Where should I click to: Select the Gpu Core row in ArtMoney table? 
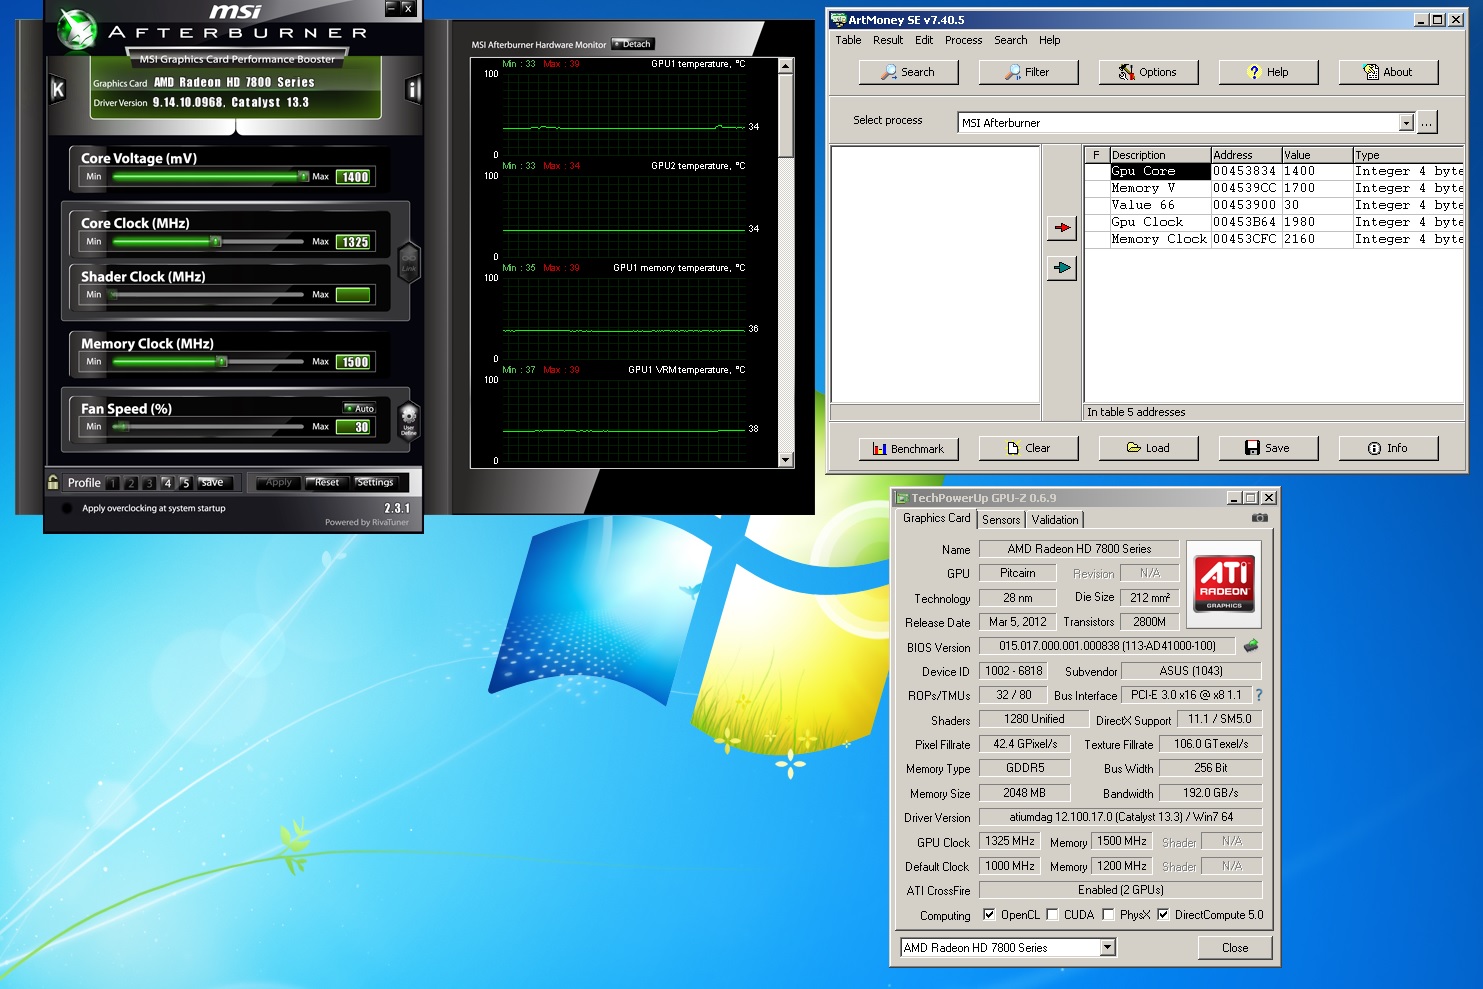(1273, 171)
